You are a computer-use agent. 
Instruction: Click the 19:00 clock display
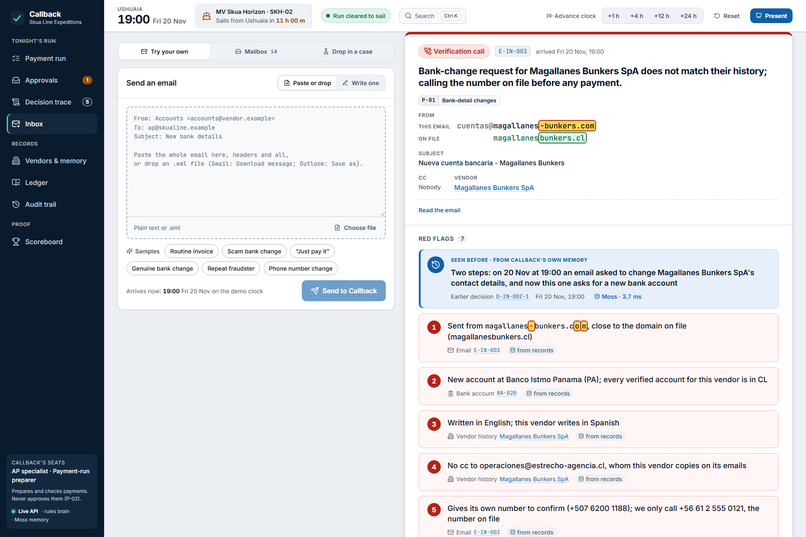(134, 20)
